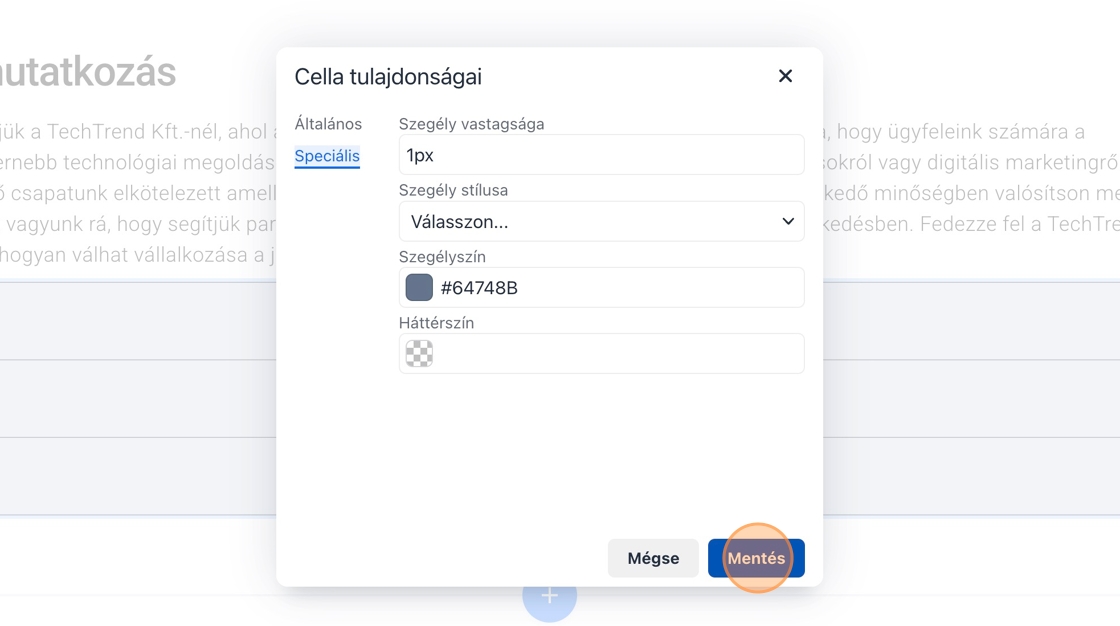Screen dimensions: 1120x626
Task: Switch to the Általános tab
Action: [328, 124]
